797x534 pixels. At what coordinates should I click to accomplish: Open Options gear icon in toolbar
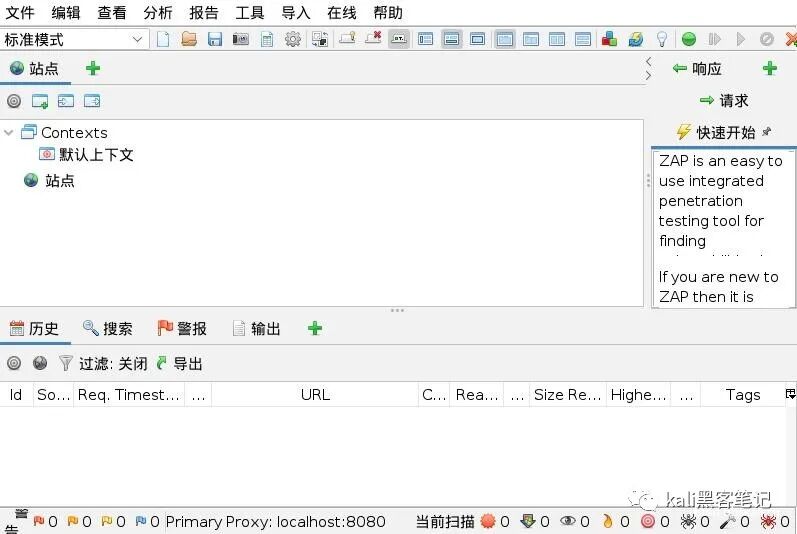293,39
